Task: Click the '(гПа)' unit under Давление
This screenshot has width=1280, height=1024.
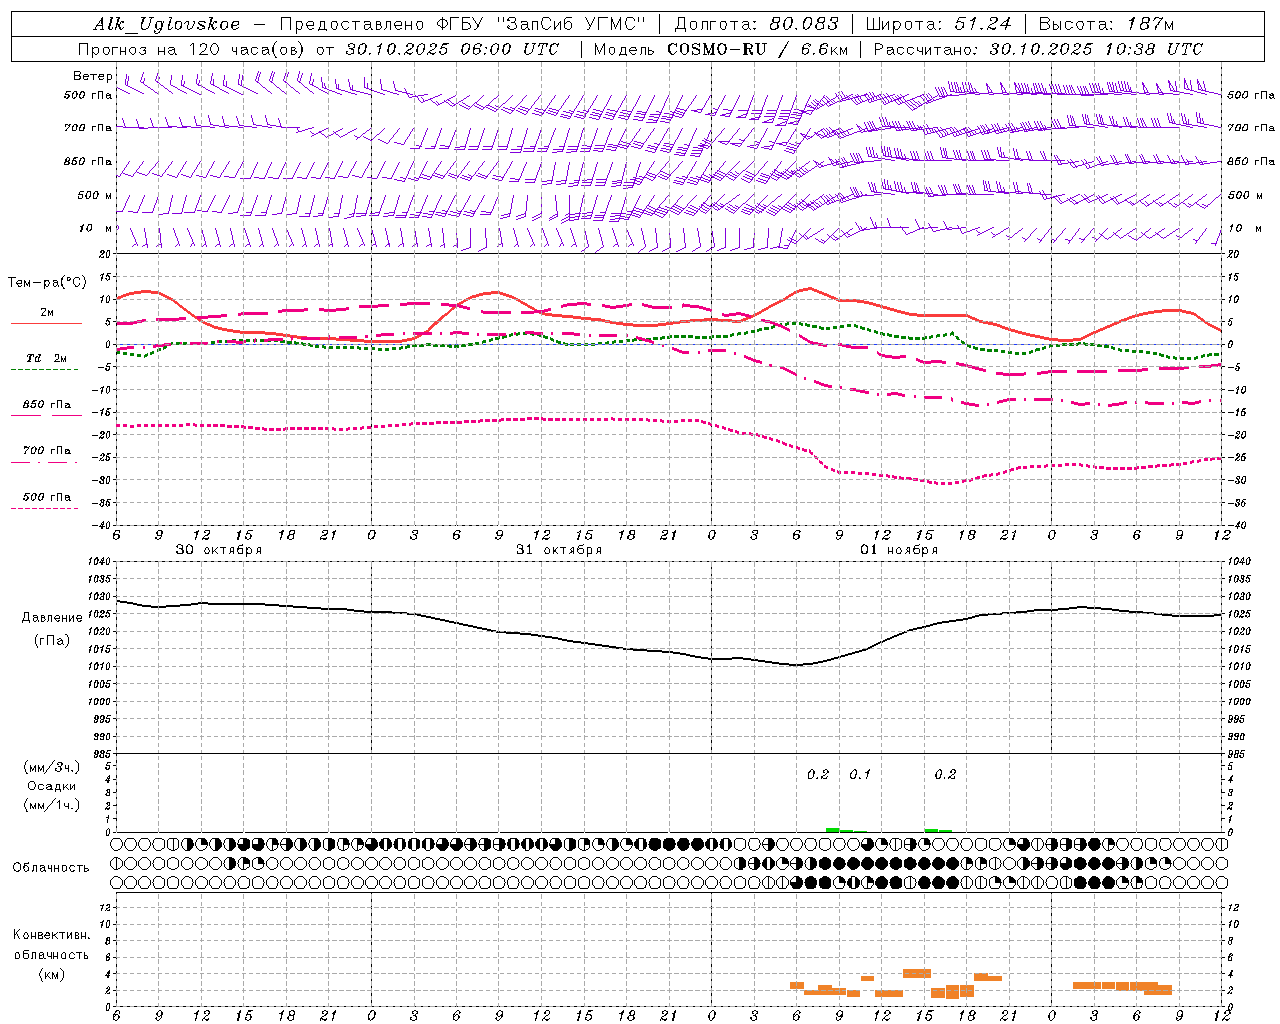Action: [x=52, y=641]
